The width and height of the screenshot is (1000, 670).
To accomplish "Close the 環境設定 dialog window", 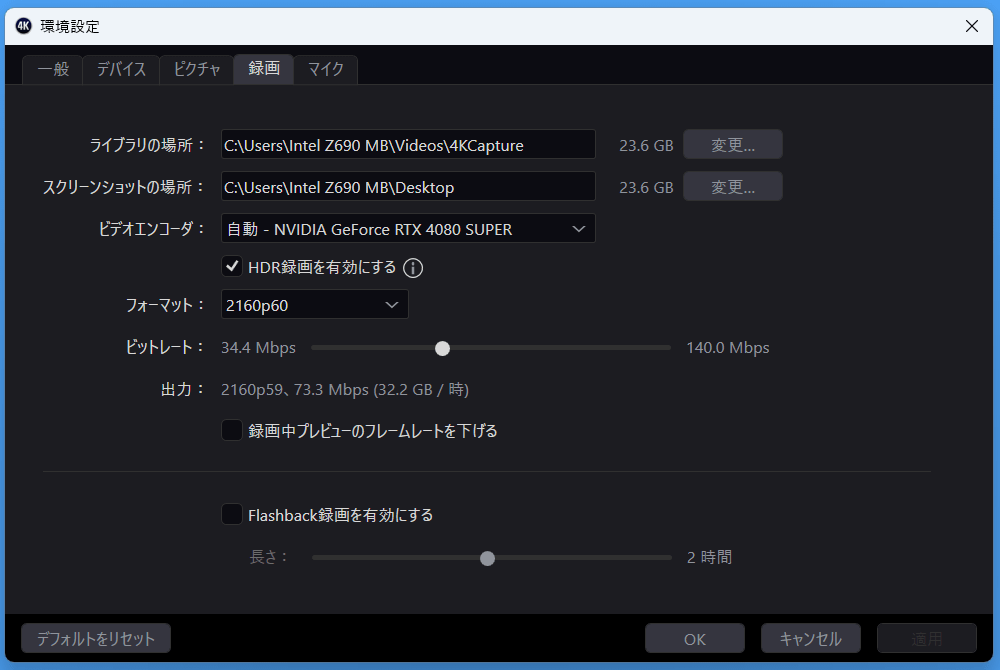I will pyautogui.click(x=971, y=26).
